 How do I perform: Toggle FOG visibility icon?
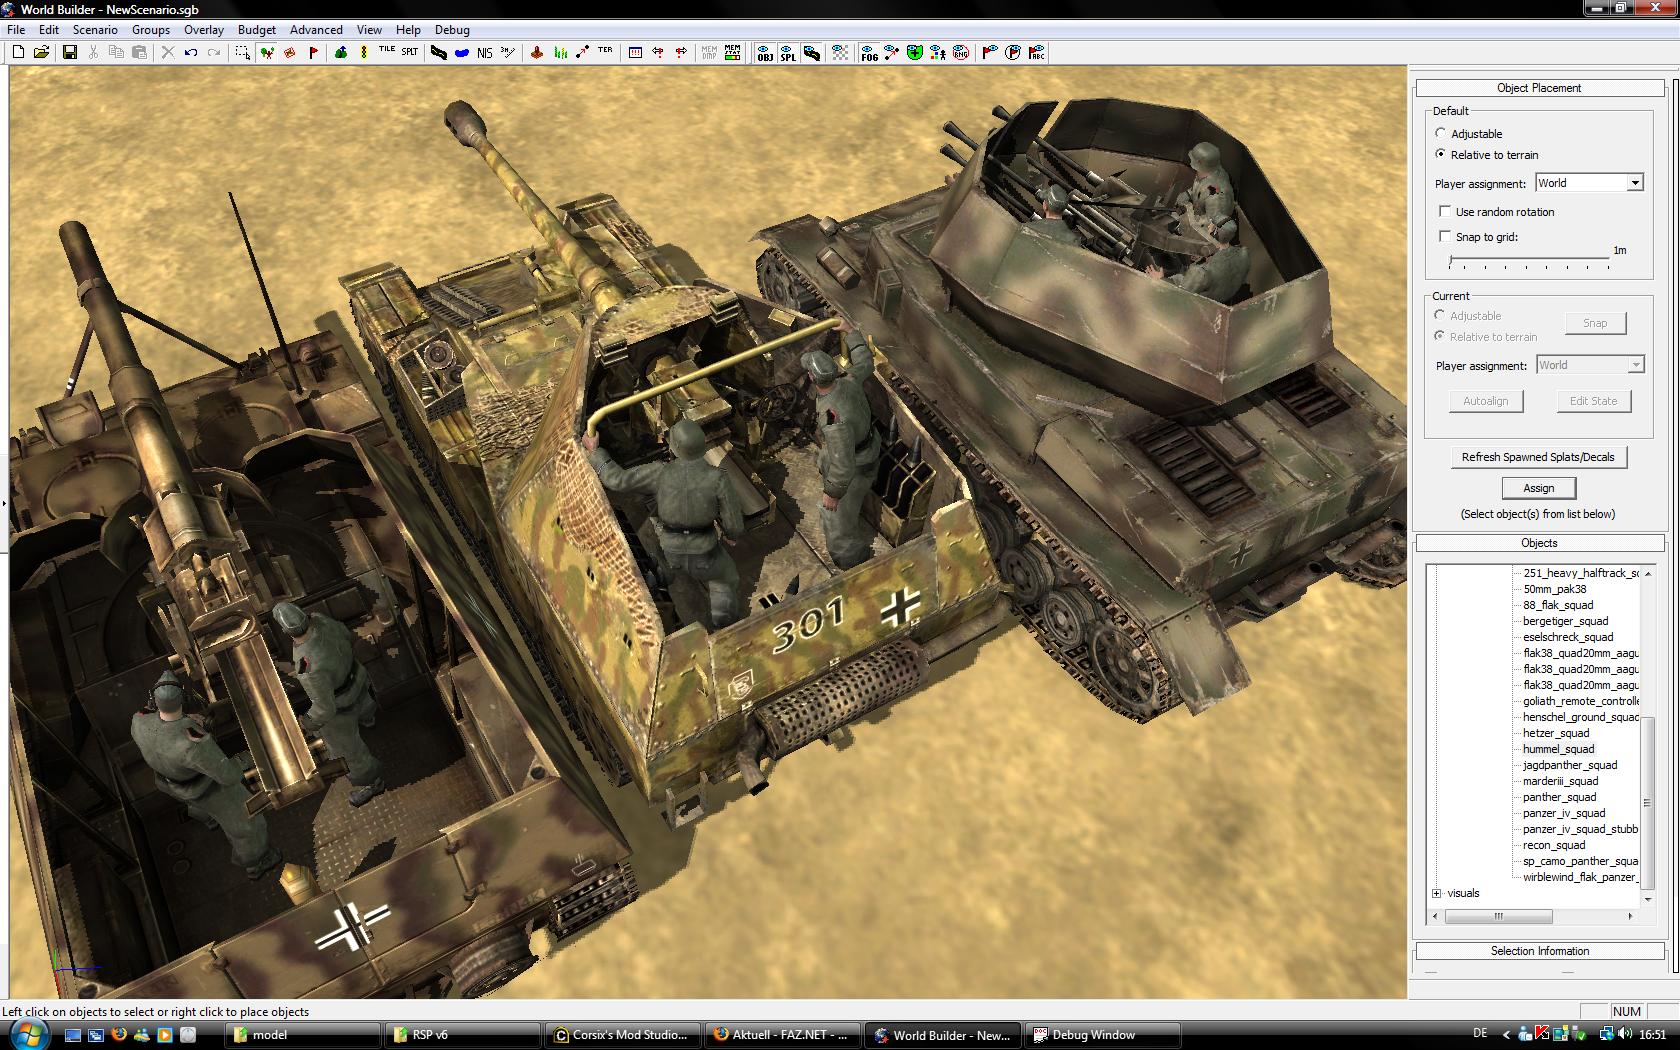coord(869,52)
